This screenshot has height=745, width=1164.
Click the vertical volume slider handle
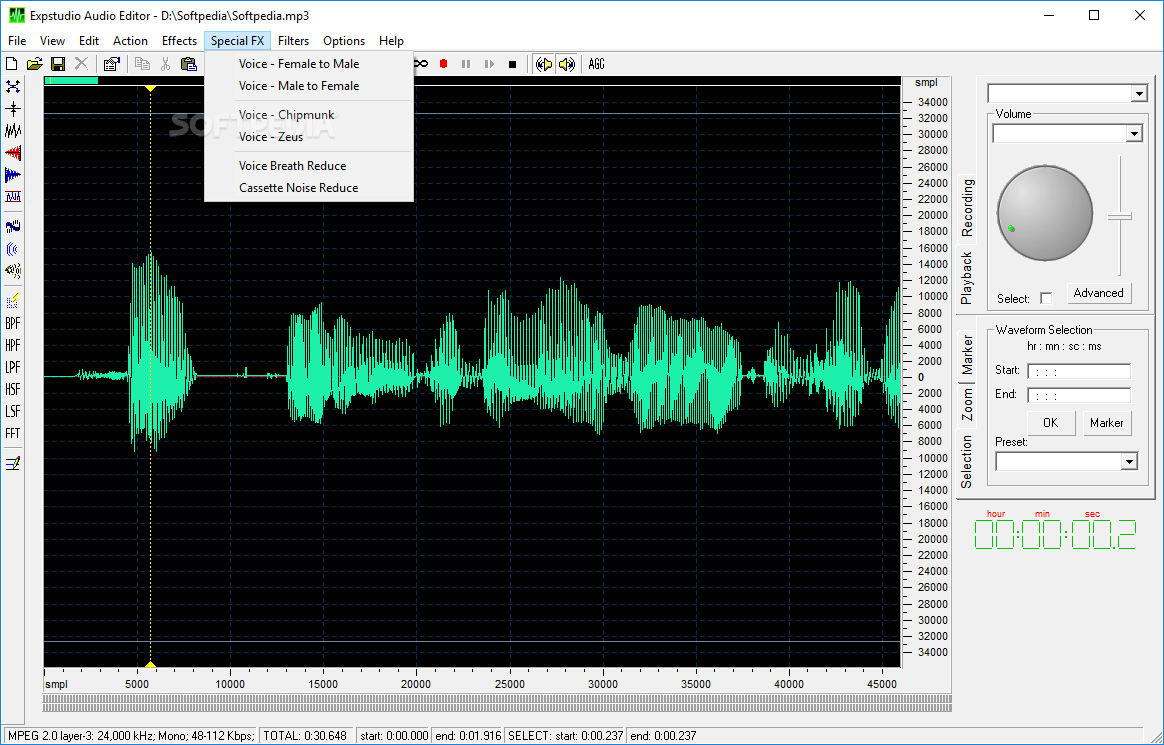(x=1119, y=217)
